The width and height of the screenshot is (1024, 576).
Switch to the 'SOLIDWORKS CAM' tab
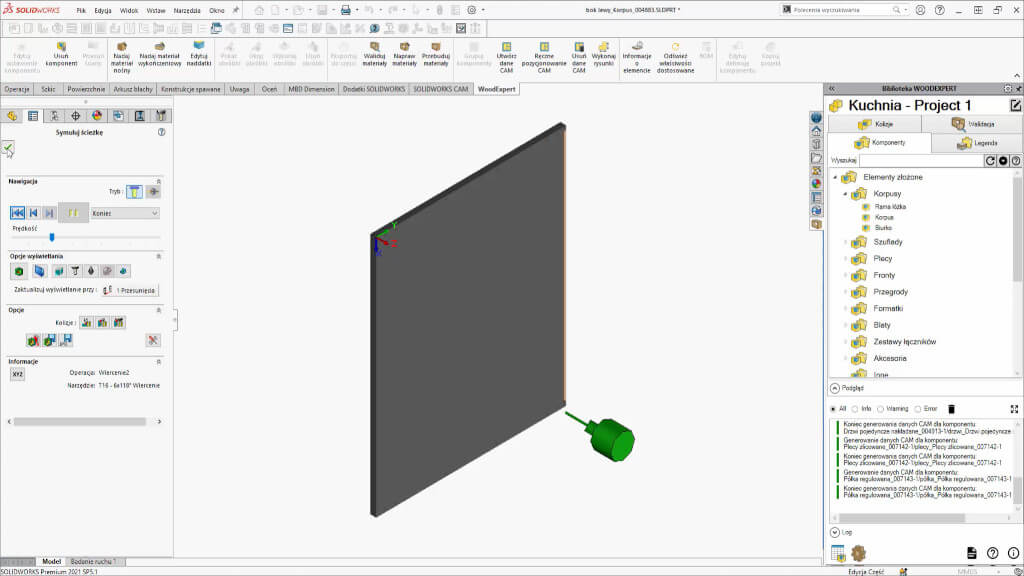tap(441, 89)
